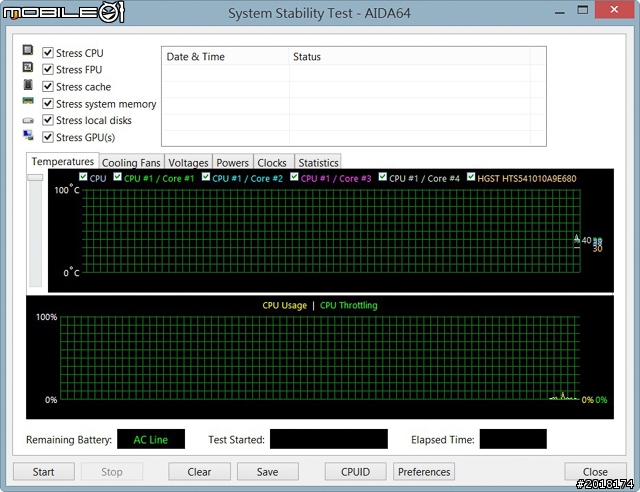Toggle CPU #1 / Core #1 graph checkbox
The image size is (640, 492).
pos(118,177)
